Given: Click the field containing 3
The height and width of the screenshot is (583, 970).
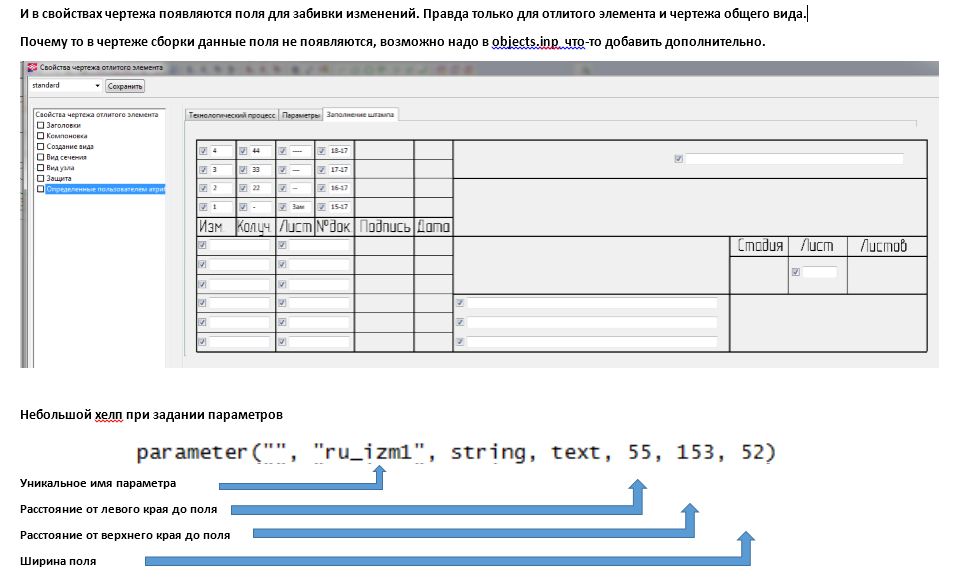Looking at the screenshot, I should (x=221, y=170).
